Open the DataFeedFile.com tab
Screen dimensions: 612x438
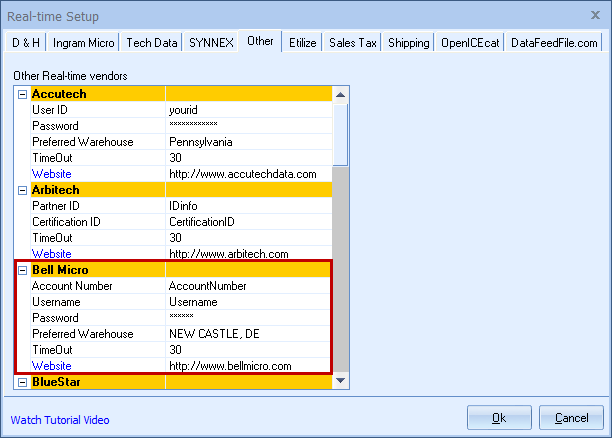coord(554,43)
